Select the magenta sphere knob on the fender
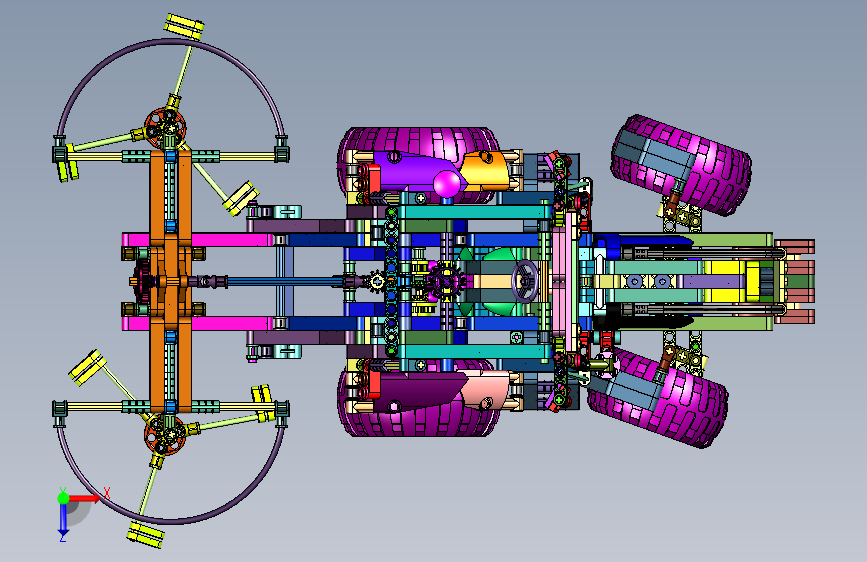Screen dimensions: 867x562 tap(447, 184)
